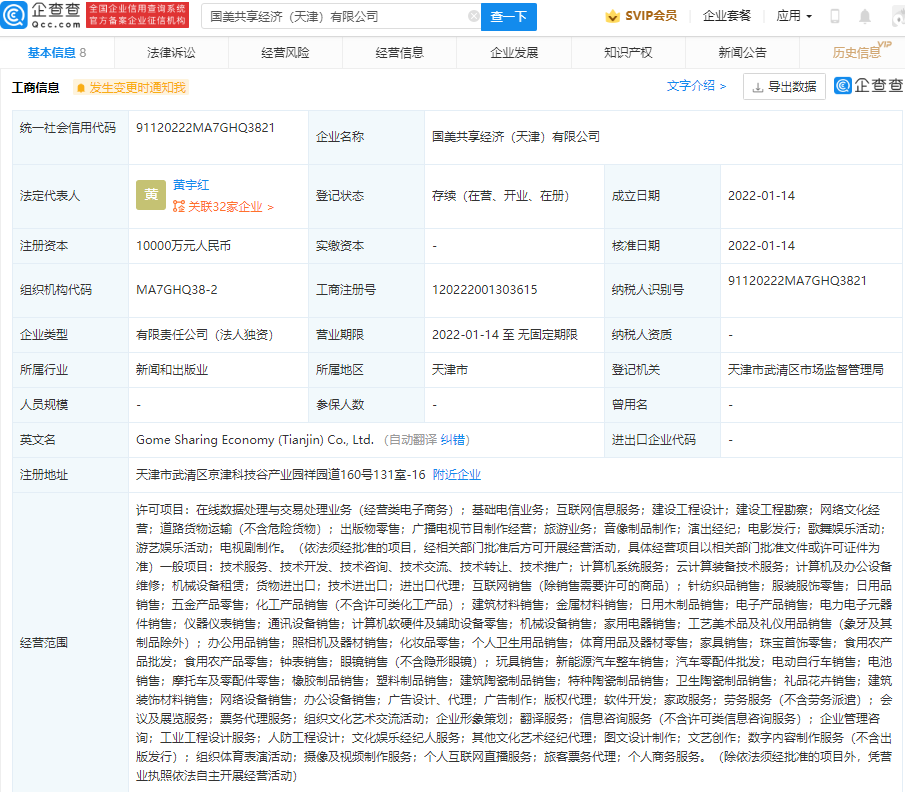The image size is (905, 792).
Task: Click the SVIP会员 crown icon
Action: pos(609,16)
